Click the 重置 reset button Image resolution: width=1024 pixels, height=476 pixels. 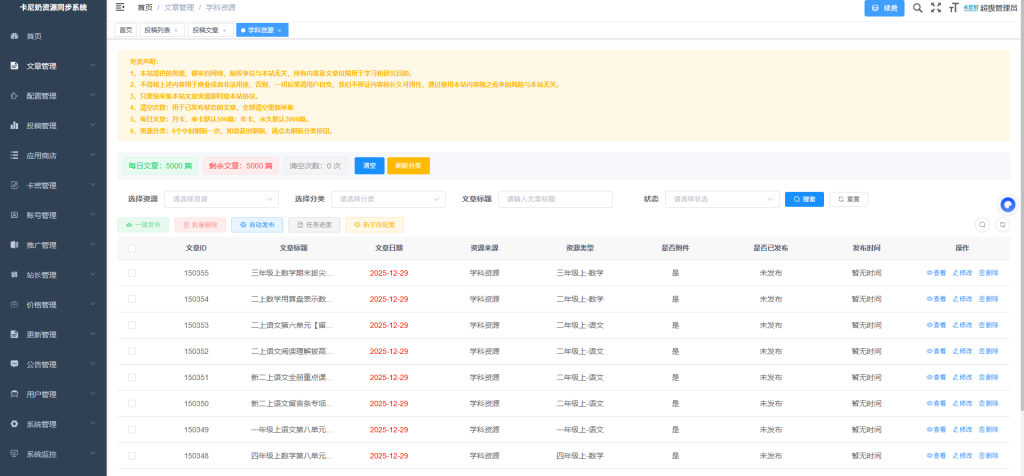[848, 199]
